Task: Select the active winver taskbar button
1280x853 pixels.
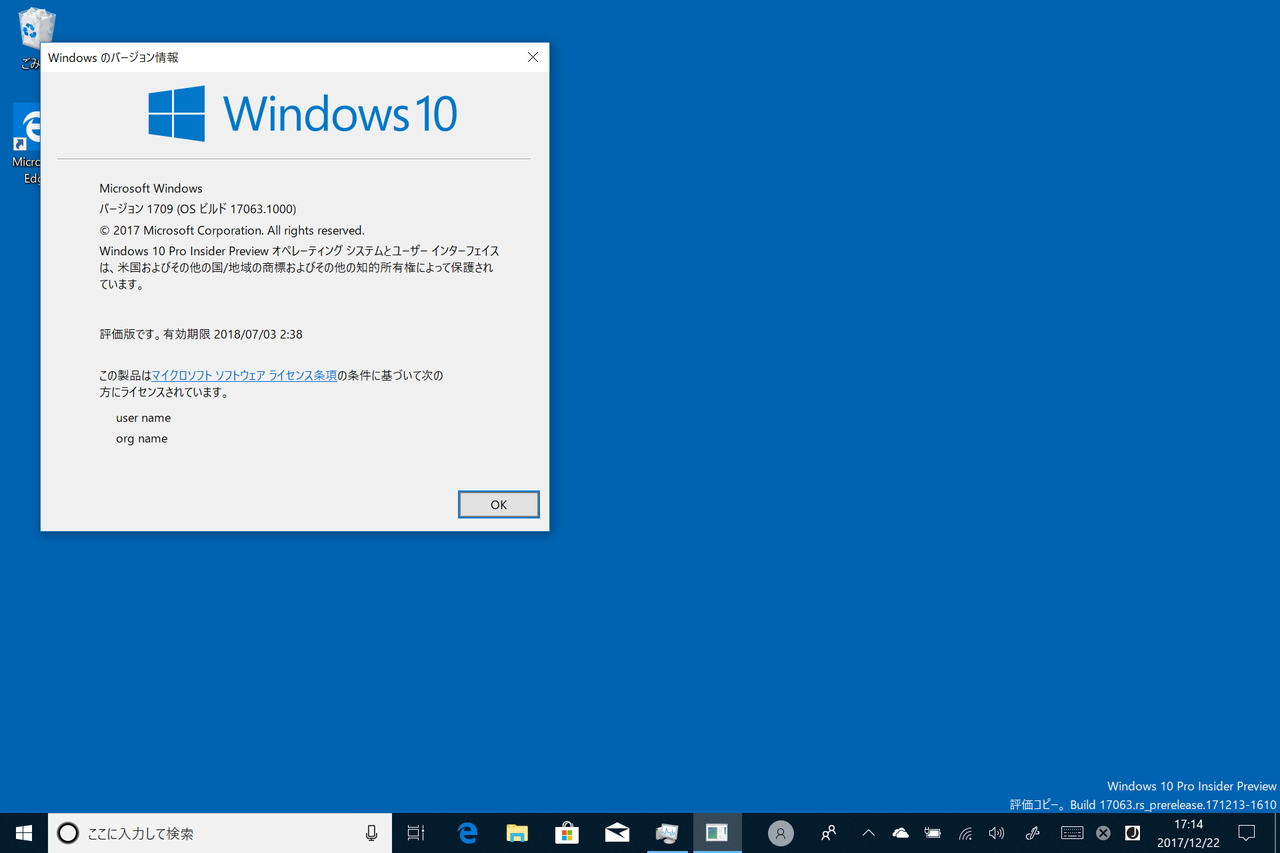Action: pyautogui.click(x=717, y=833)
